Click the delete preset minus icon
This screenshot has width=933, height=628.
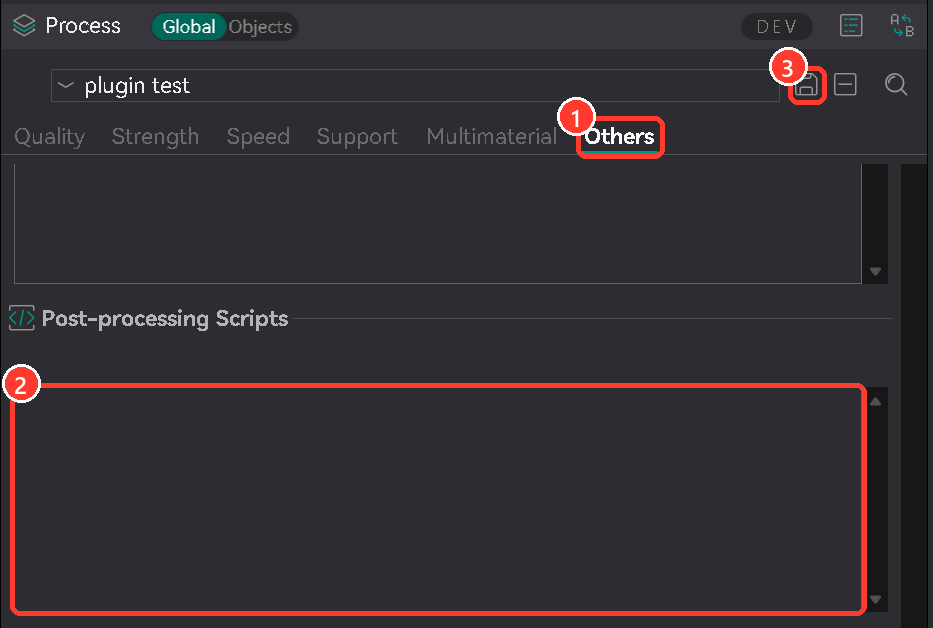(845, 85)
